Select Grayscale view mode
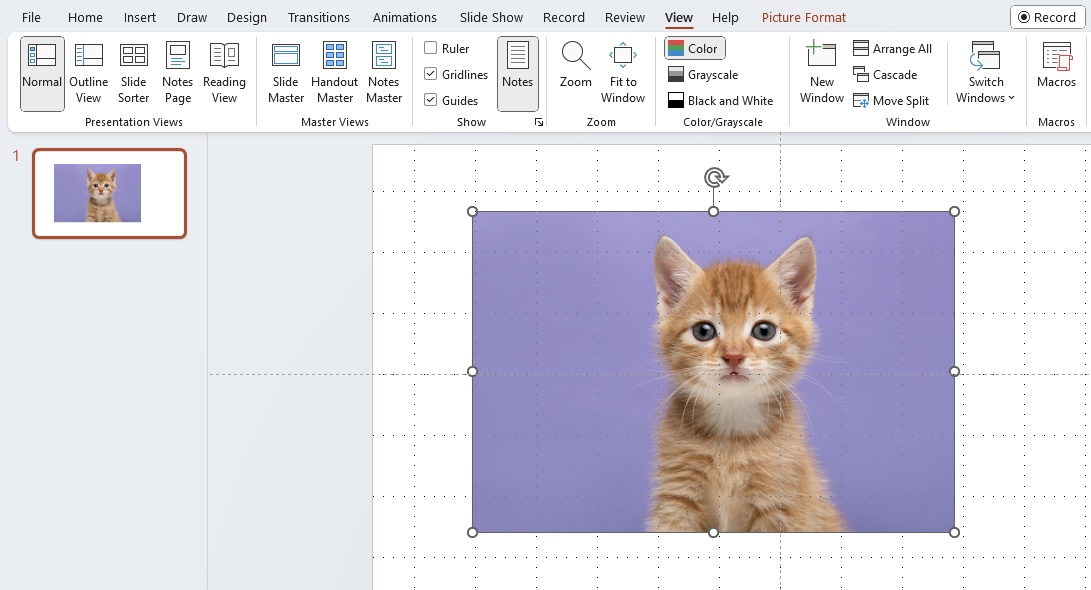This screenshot has height=590, width=1091. click(703, 74)
